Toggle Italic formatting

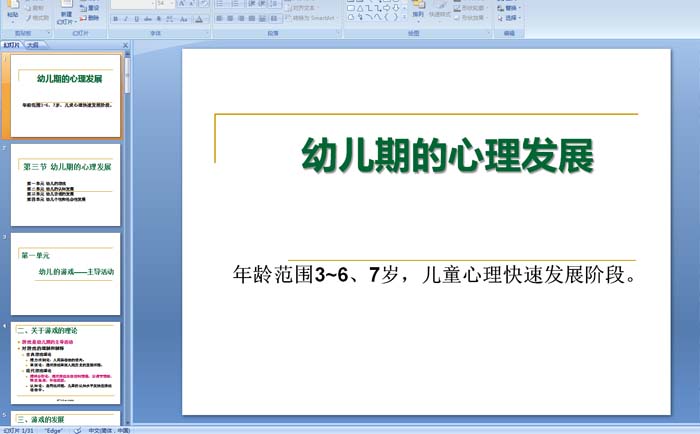(x=126, y=19)
